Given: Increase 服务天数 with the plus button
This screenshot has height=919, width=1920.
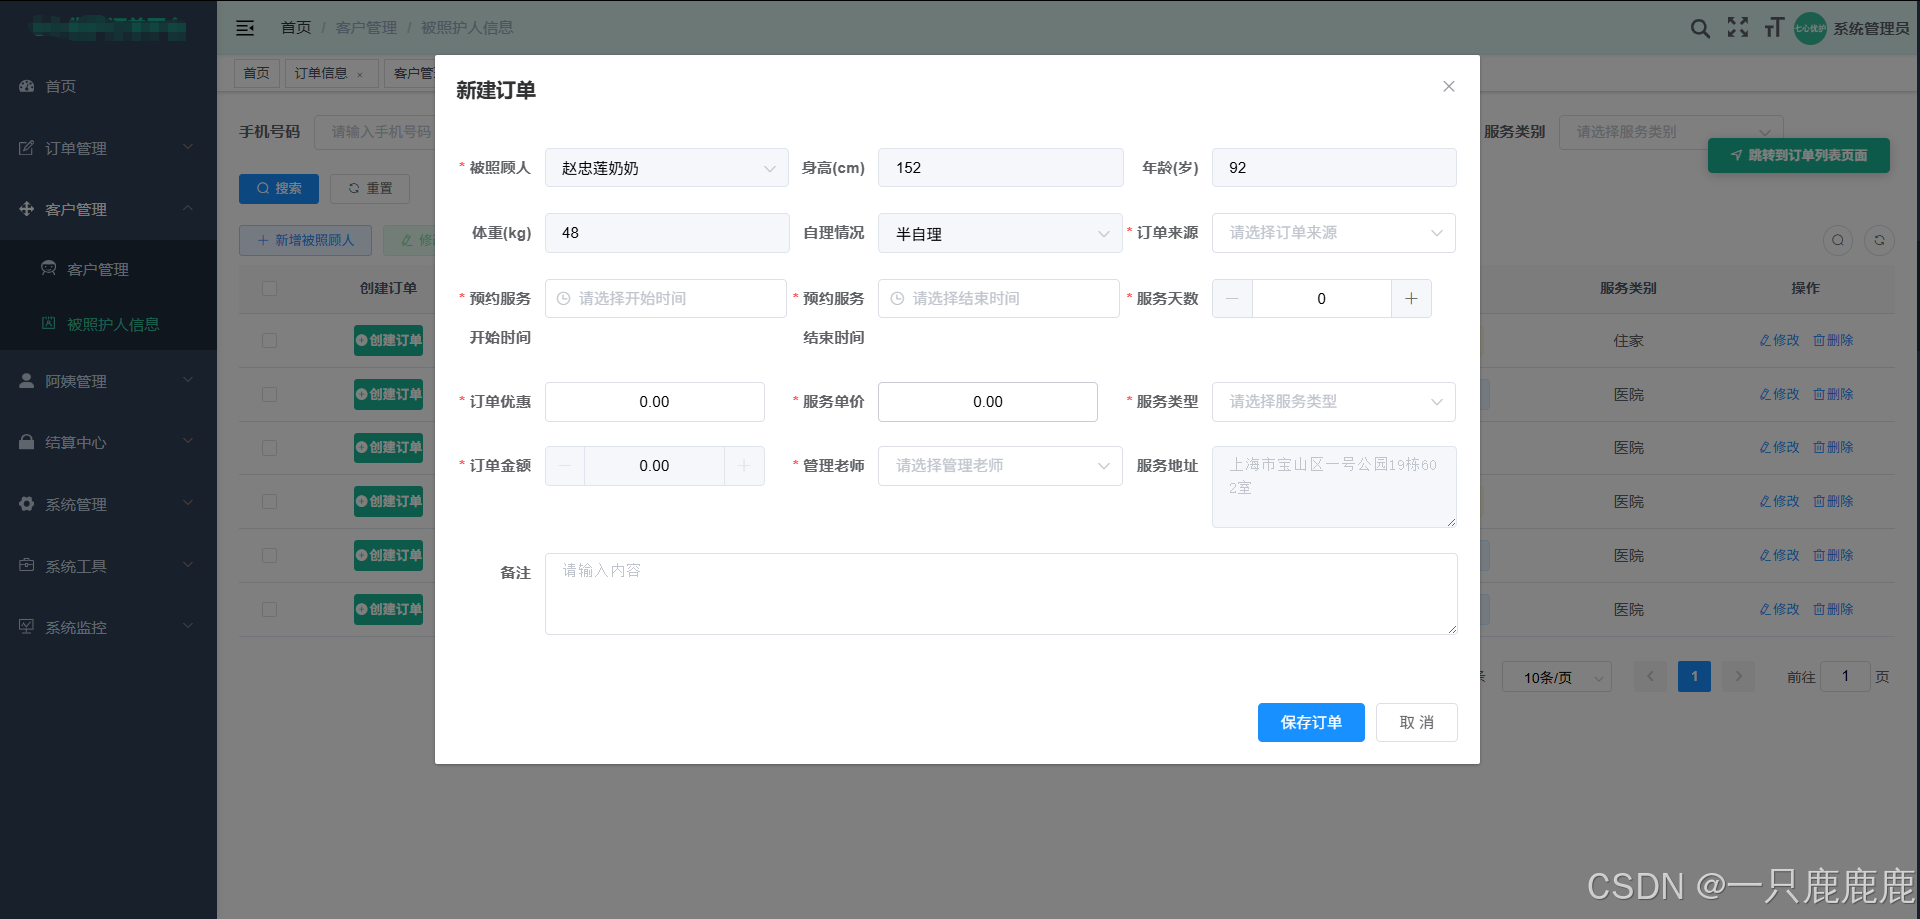Looking at the screenshot, I should (x=1411, y=299).
